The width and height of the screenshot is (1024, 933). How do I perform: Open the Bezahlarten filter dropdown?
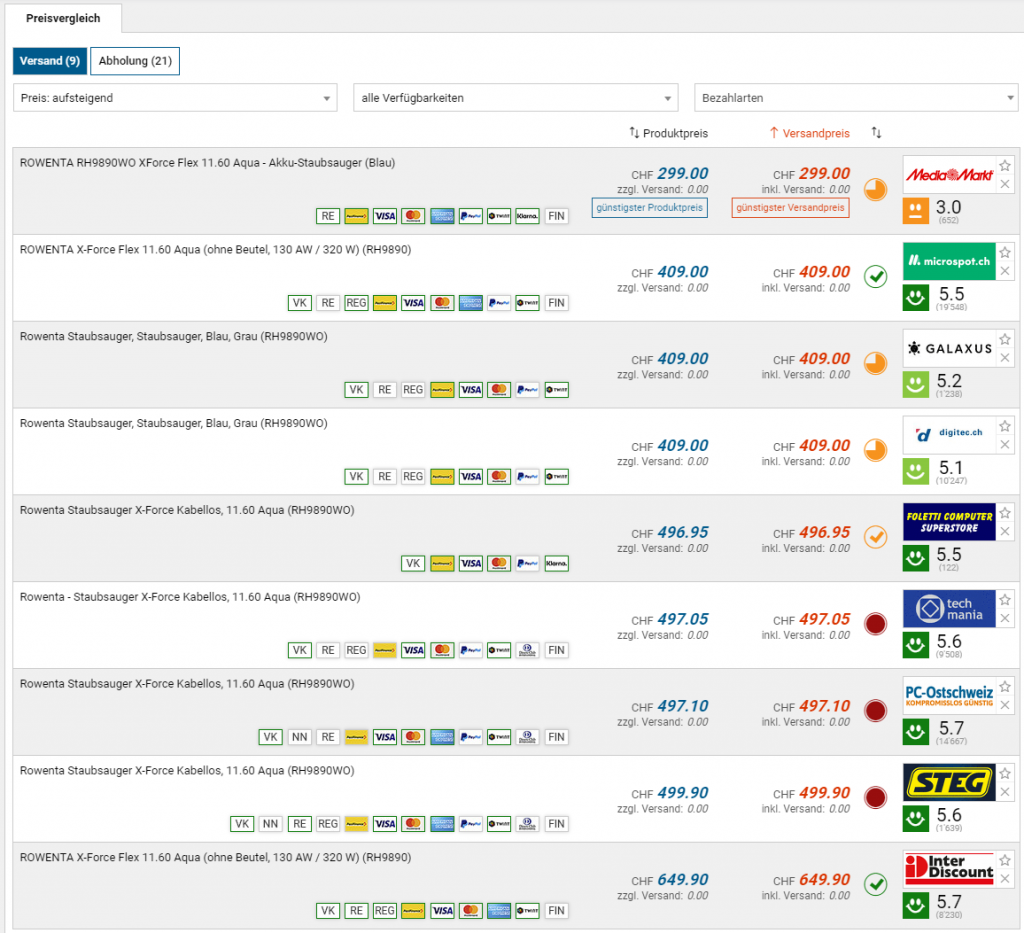[856, 98]
